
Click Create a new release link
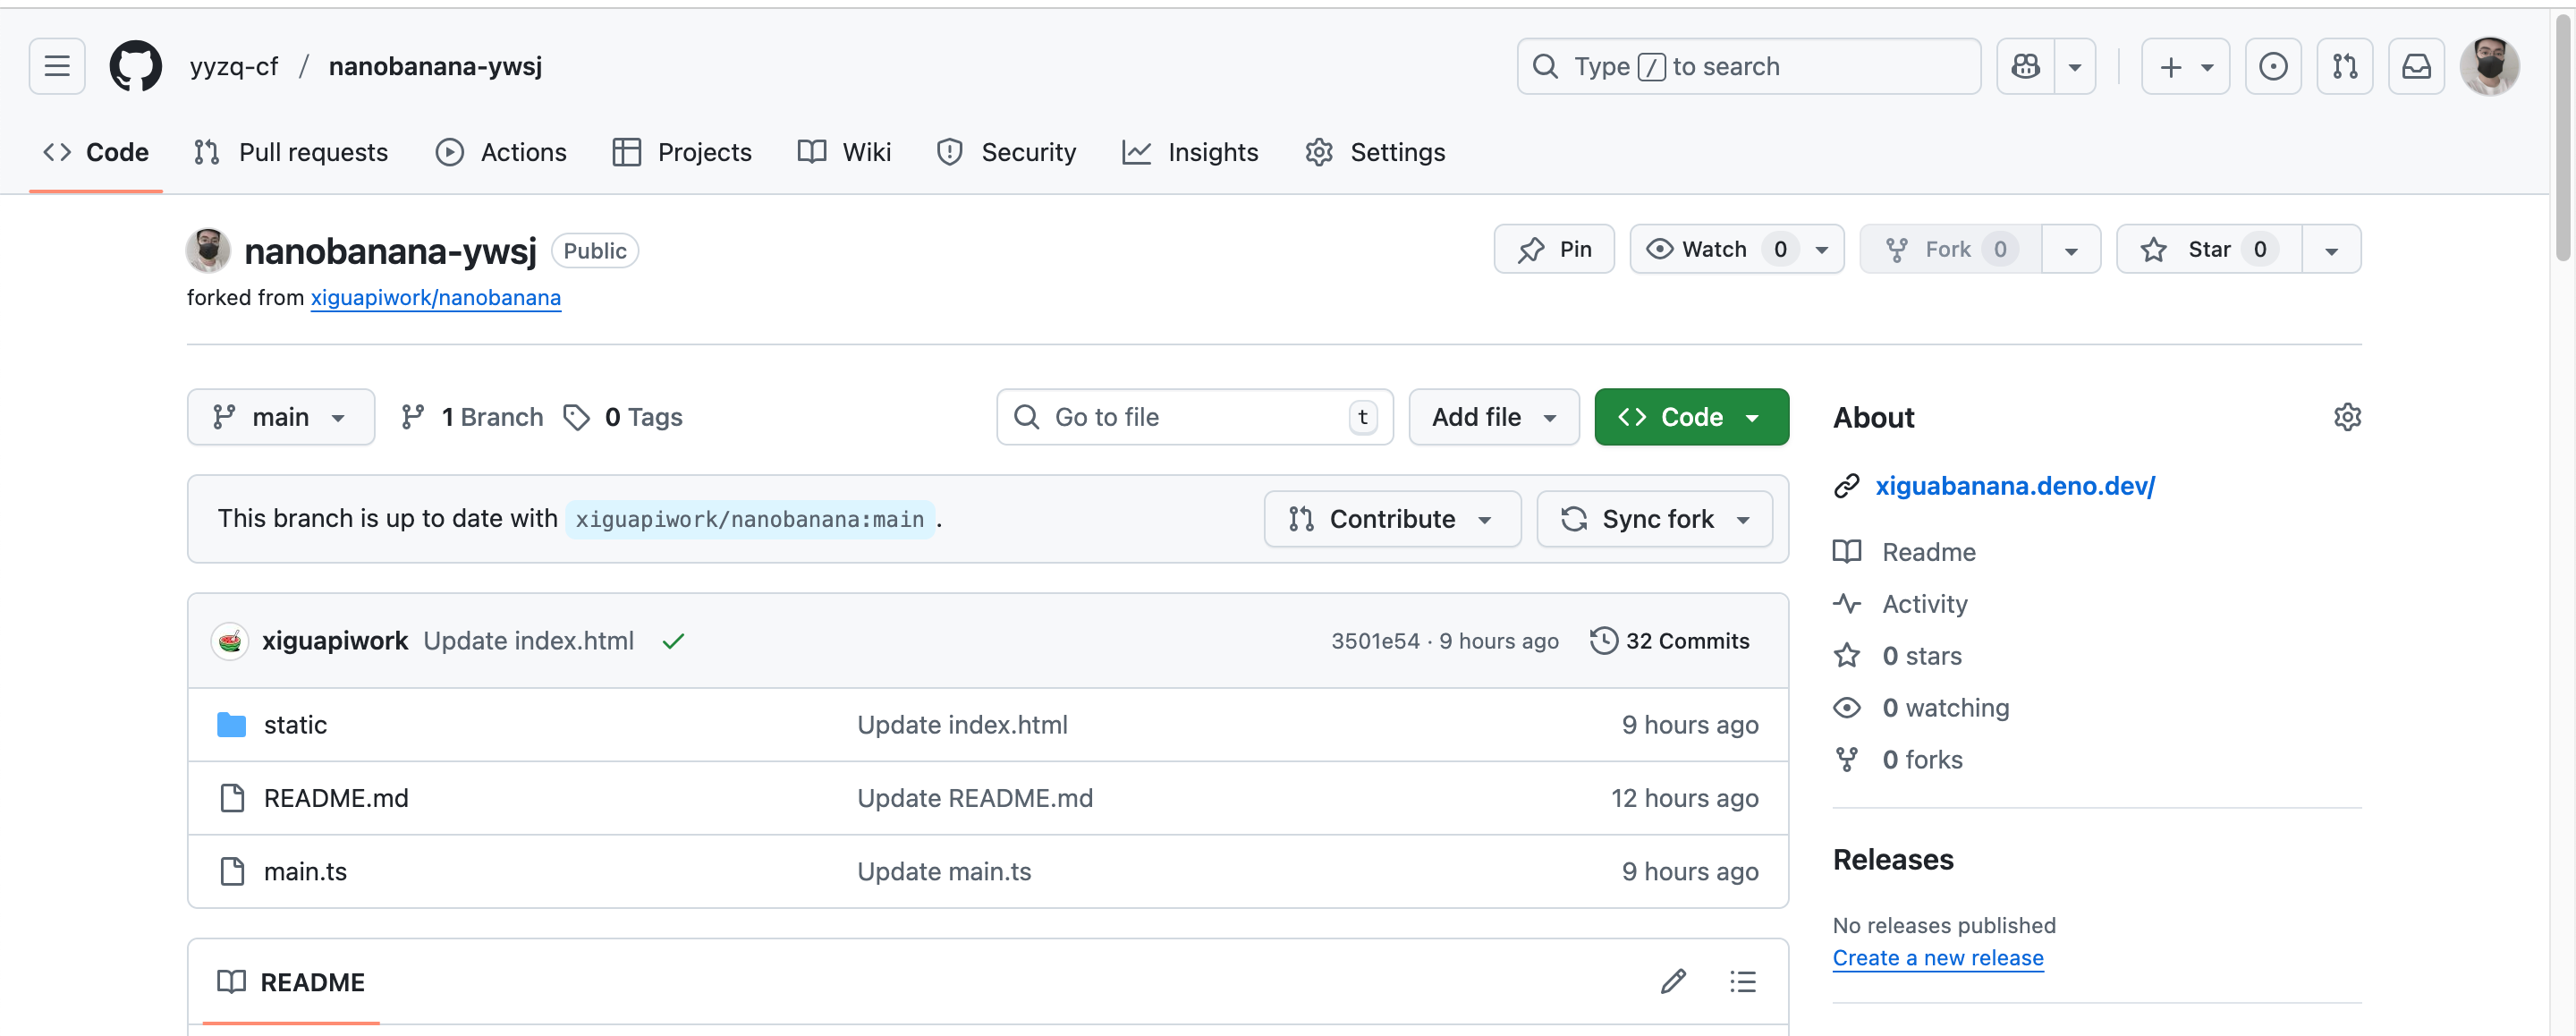[x=1937, y=957]
